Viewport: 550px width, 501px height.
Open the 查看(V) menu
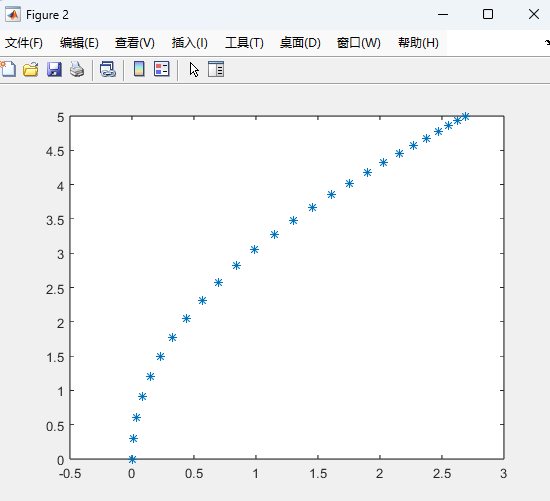(x=135, y=43)
